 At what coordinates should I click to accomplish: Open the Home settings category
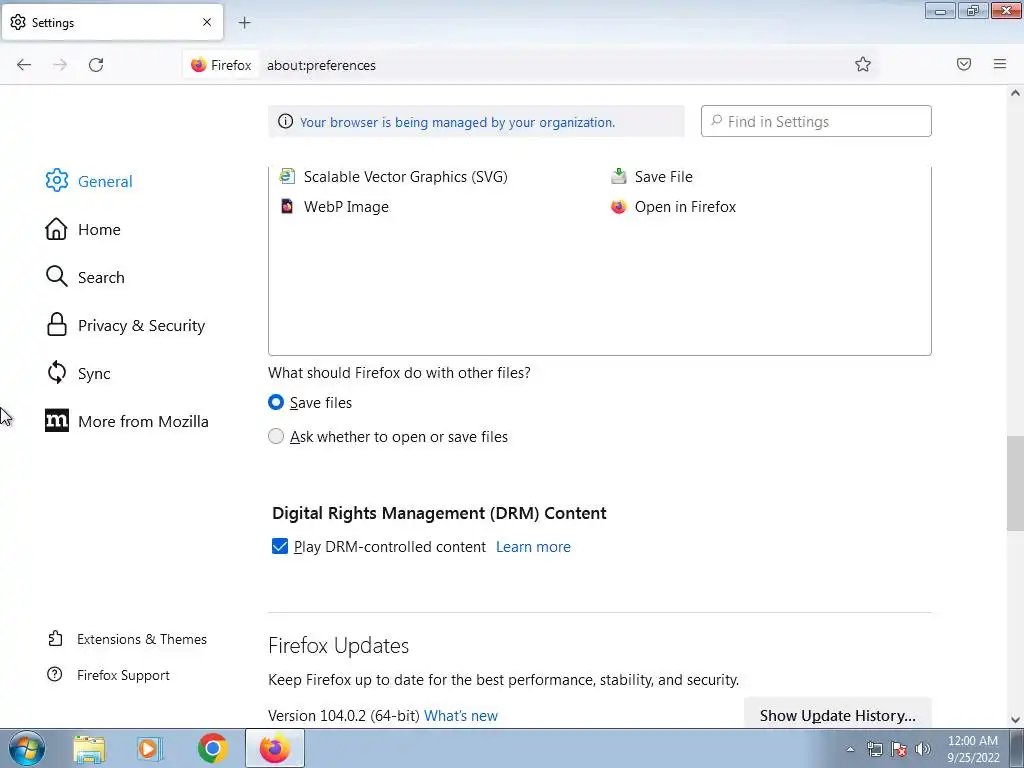point(99,229)
